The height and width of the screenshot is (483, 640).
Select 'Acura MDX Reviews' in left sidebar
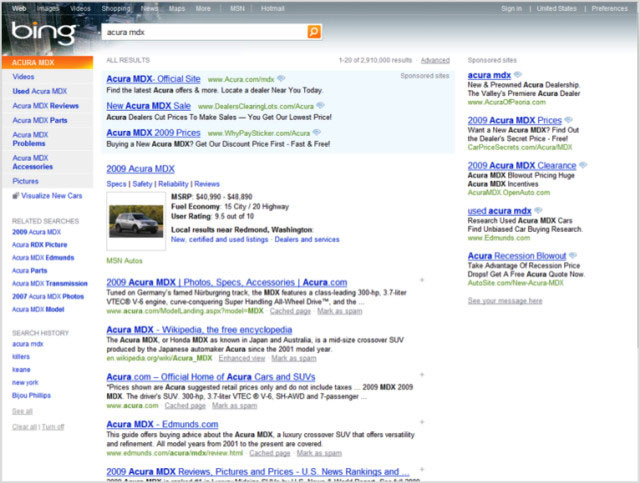tap(45, 106)
